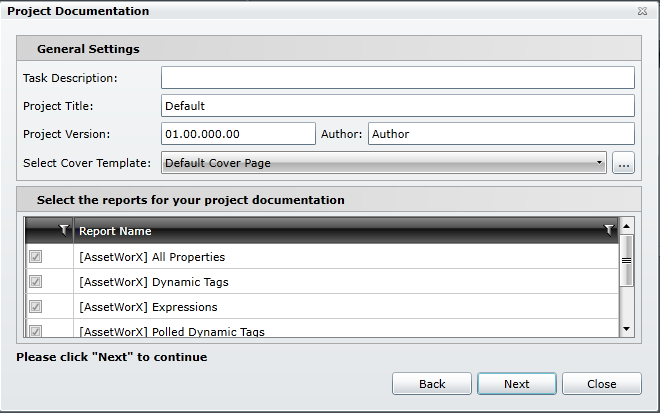Image resolution: width=660 pixels, height=413 pixels.
Task: Toggle the All Properties report checkbox
Action: tap(36, 257)
